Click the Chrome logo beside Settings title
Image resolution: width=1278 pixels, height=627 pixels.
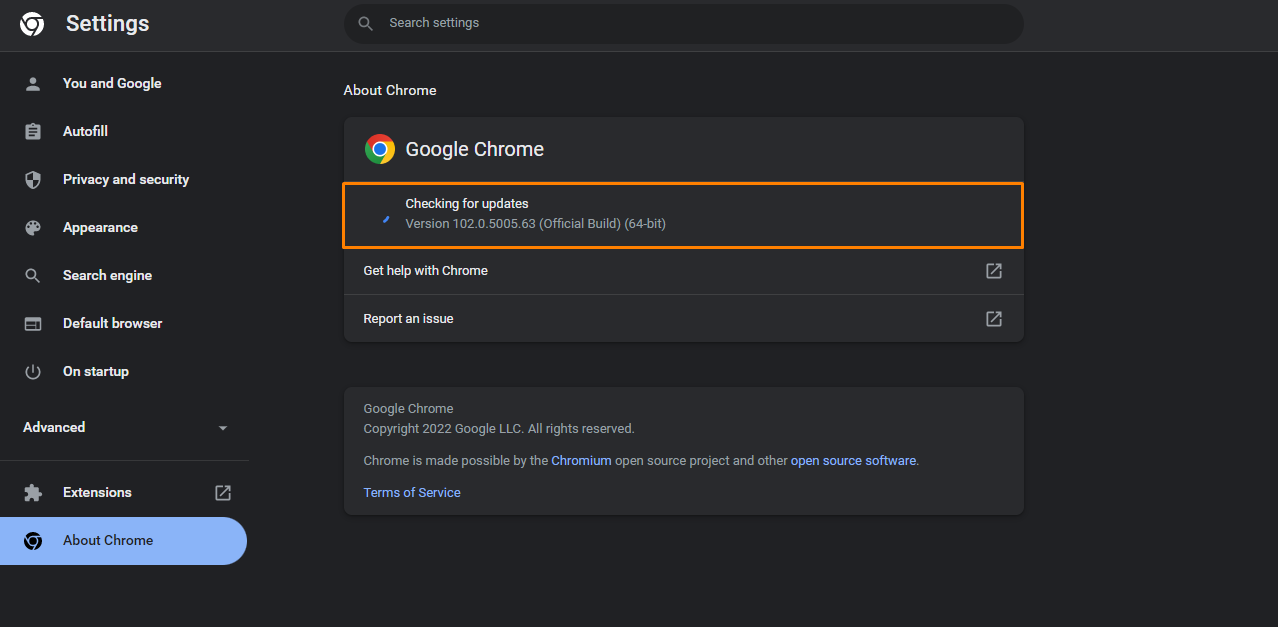coord(32,24)
